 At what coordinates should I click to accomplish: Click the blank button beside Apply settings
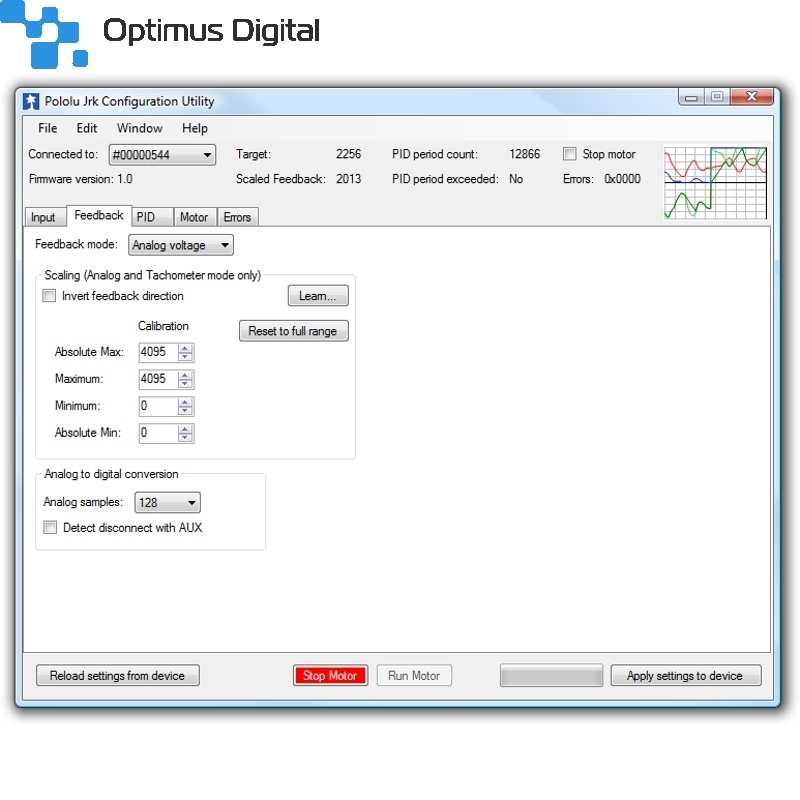point(551,675)
